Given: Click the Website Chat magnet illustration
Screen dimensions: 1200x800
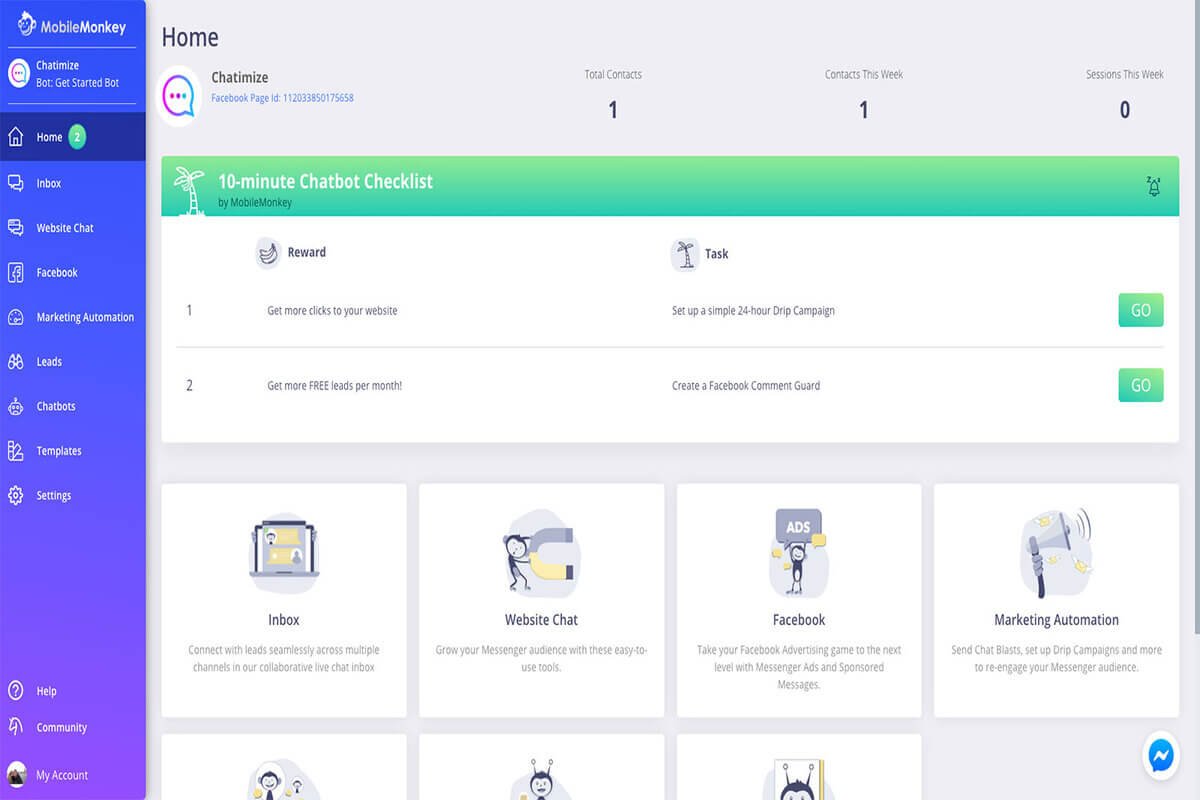Looking at the screenshot, I should (541, 555).
